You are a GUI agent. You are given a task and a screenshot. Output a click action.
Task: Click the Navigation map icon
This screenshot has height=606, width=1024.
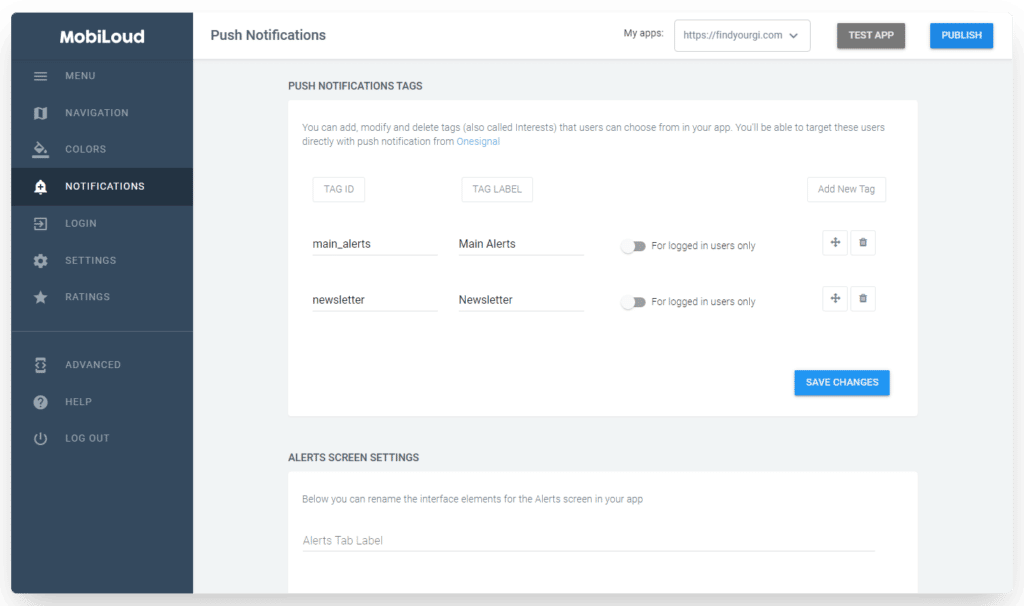40,113
